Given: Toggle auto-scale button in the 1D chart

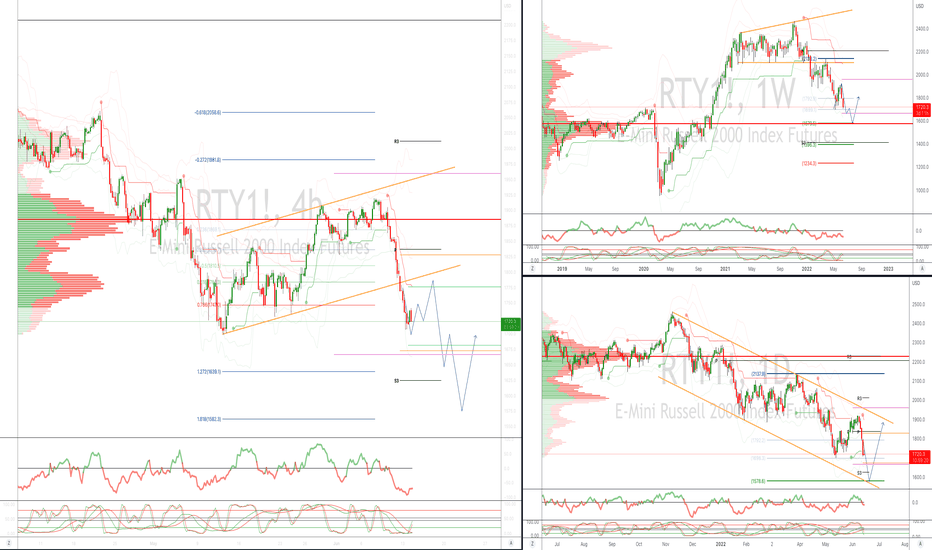Looking at the screenshot, I should click(922, 543).
